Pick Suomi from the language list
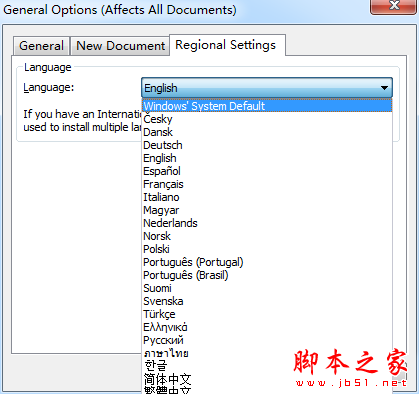The height and width of the screenshot is (394, 419). [x=267, y=288]
